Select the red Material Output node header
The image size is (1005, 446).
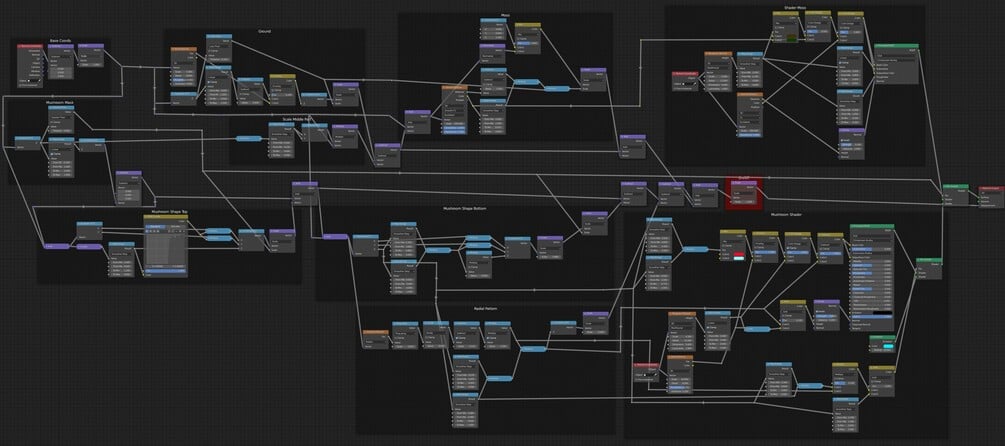(x=991, y=188)
